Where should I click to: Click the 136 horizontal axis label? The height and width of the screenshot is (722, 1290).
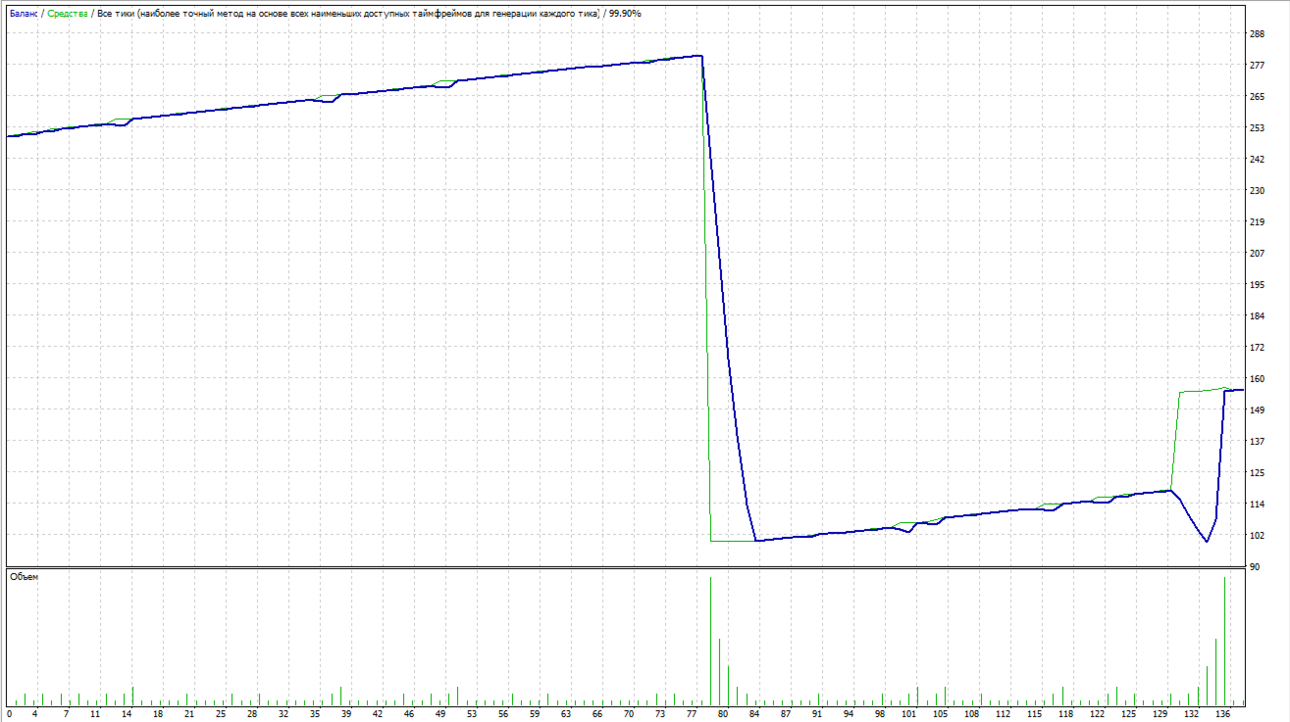[1223, 715]
